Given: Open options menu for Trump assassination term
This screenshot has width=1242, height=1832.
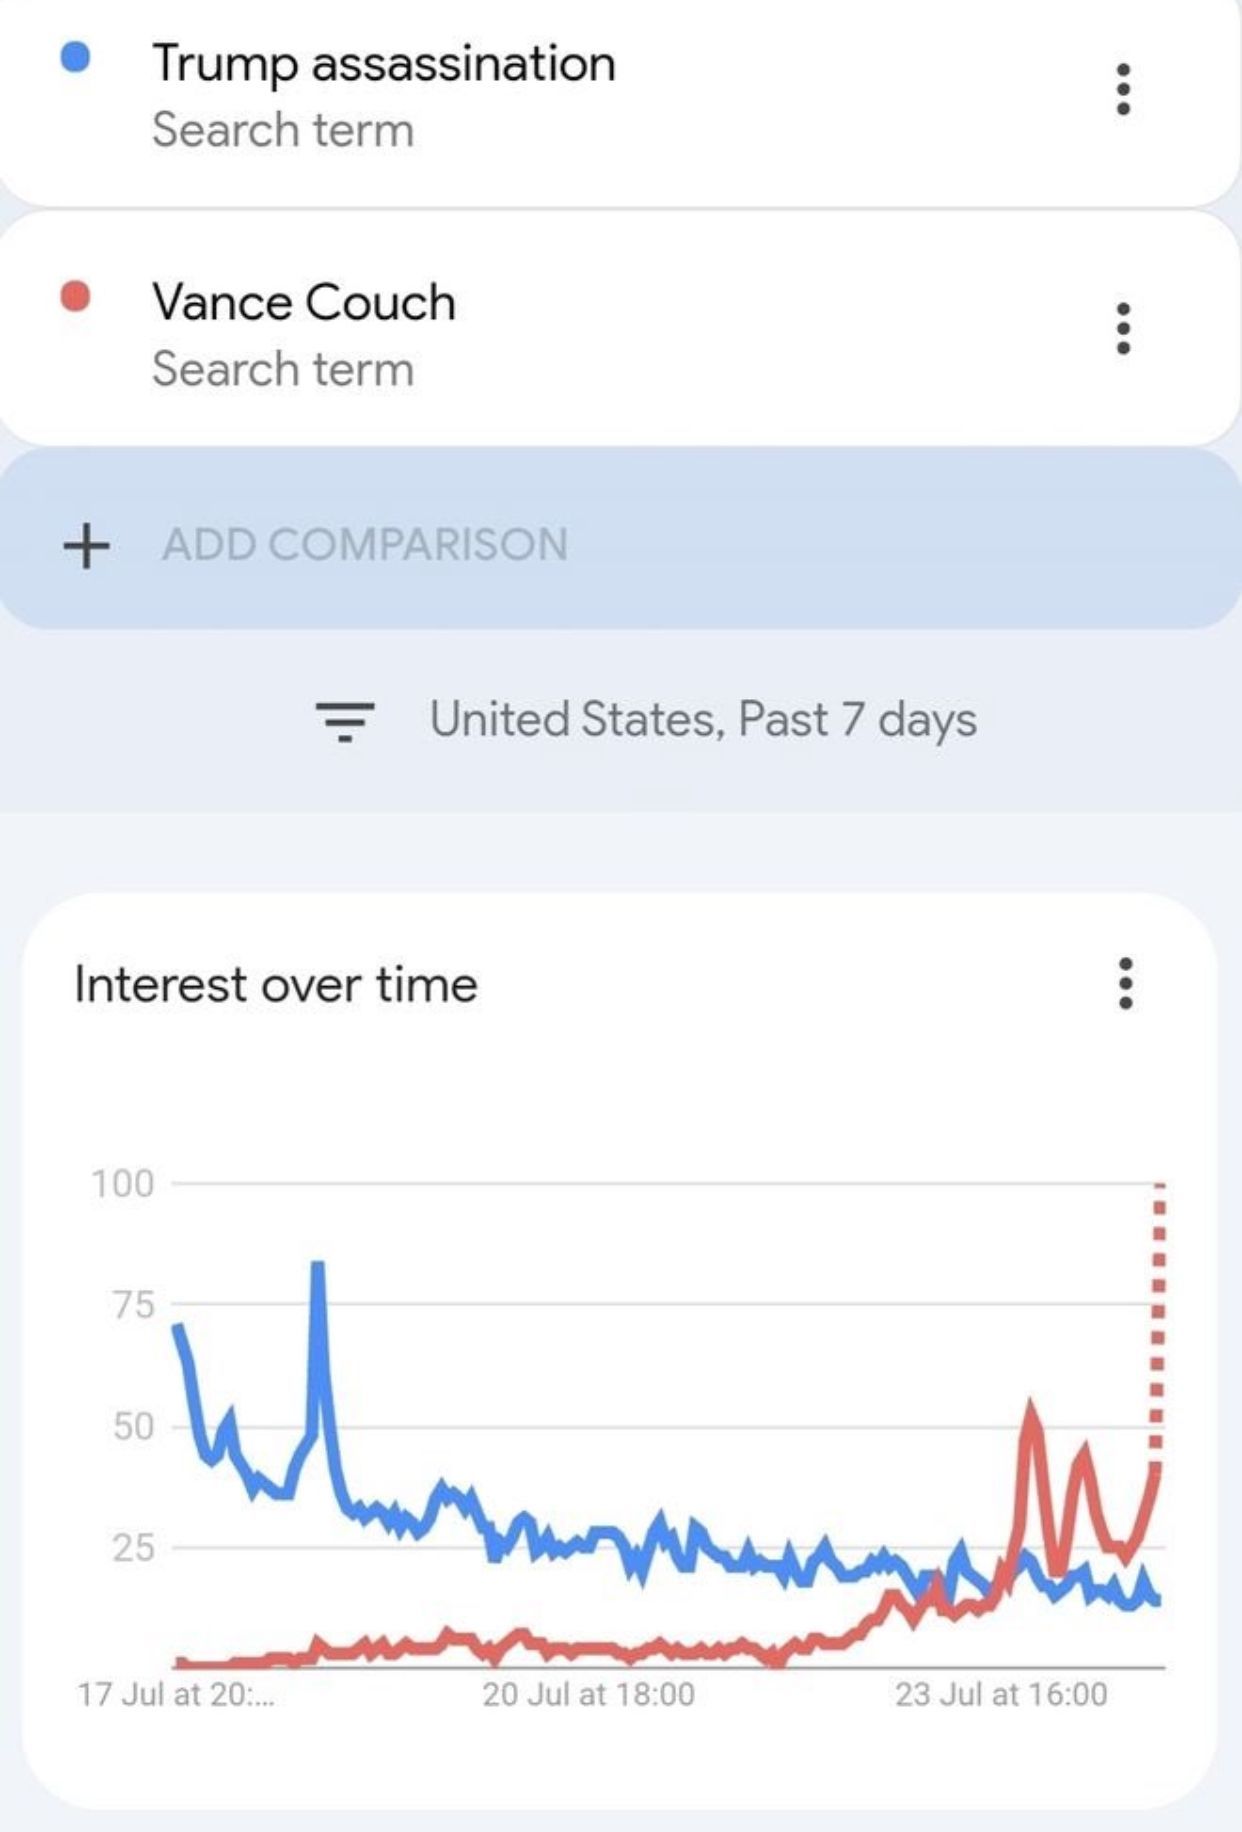Looking at the screenshot, I should click(1123, 90).
